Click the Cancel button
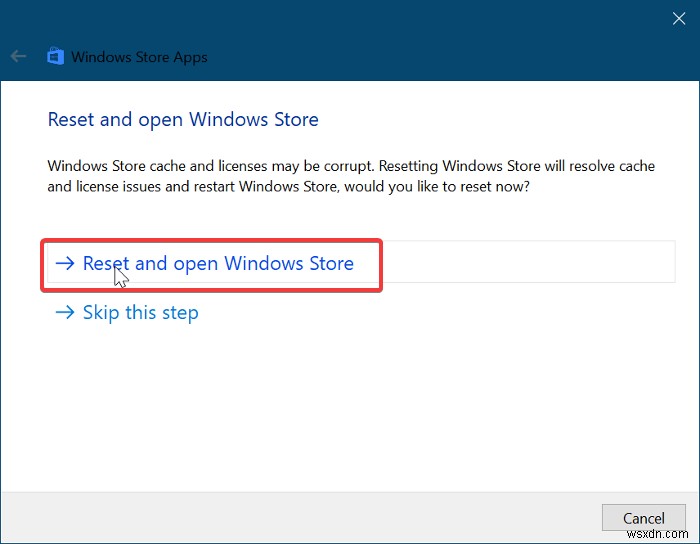700x544 pixels. click(x=644, y=518)
